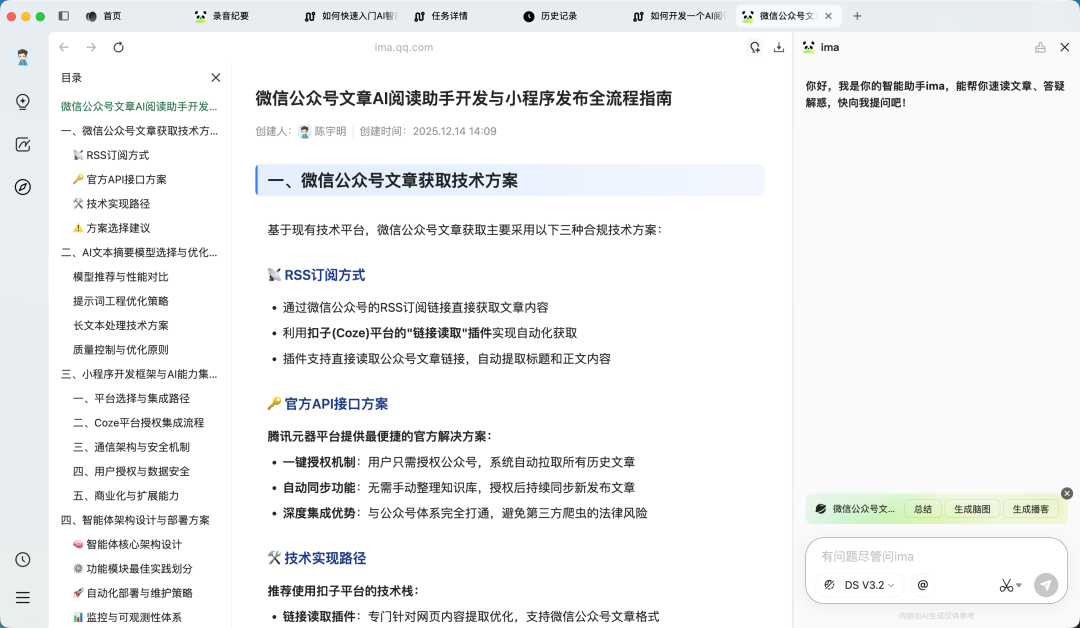Click the 总结 quick action button

point(922,509)
